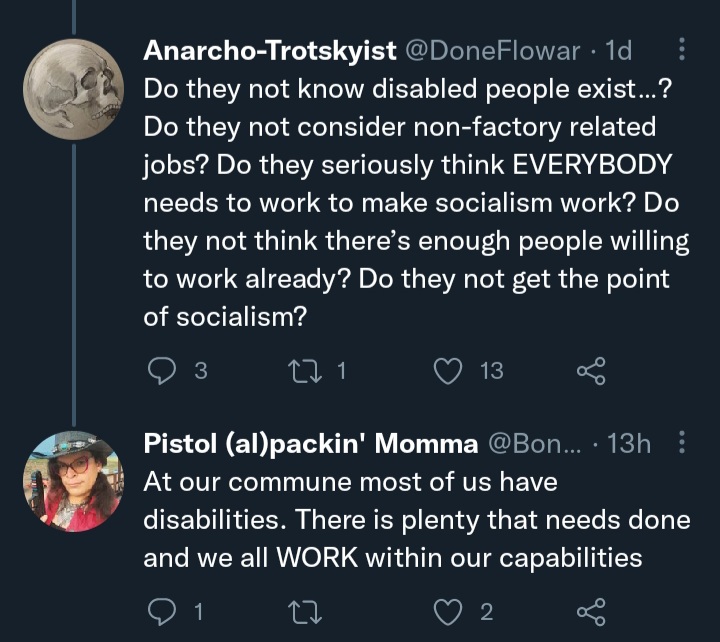Open the 1d timestamp

[619, 51]
